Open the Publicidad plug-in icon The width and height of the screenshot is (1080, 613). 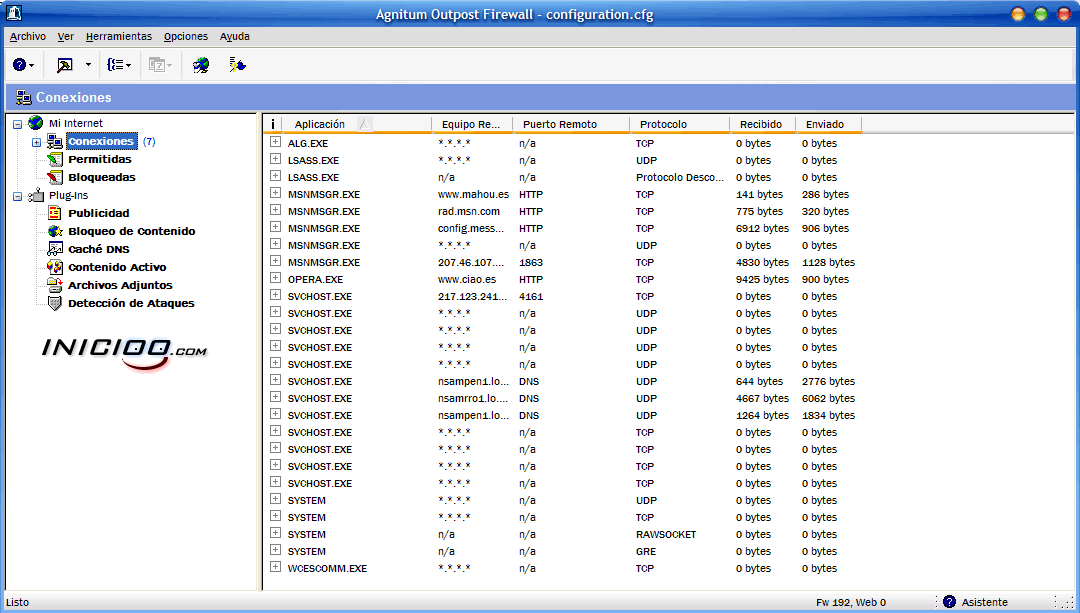tap(55, 213)
